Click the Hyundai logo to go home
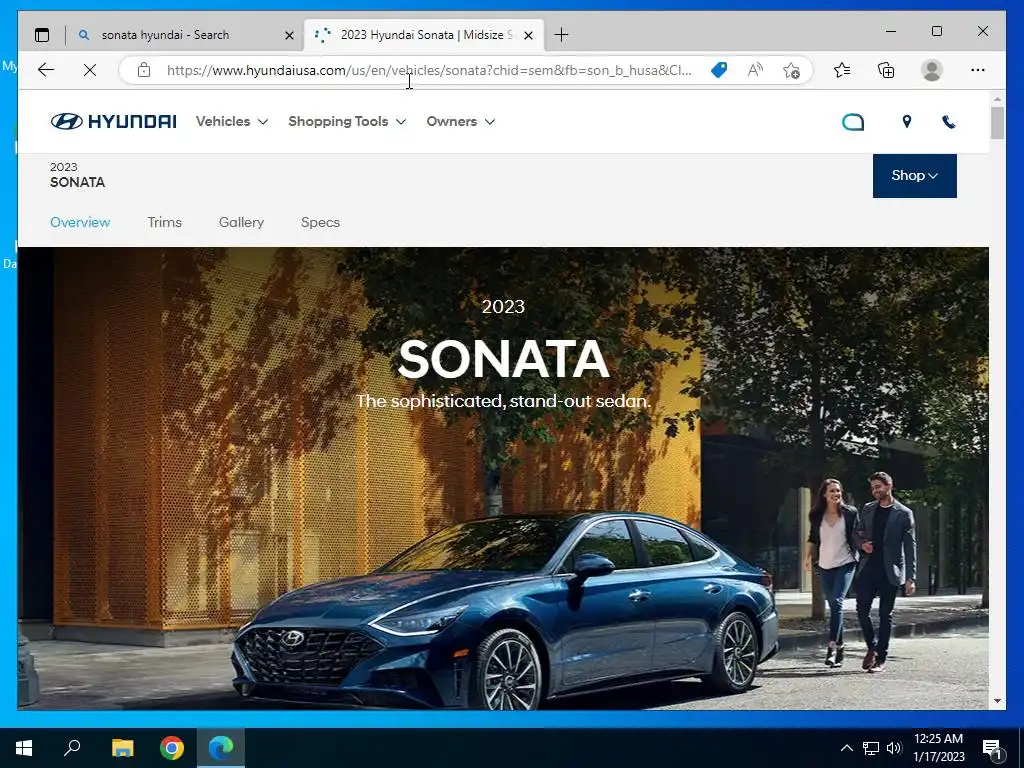The image size is (1024, 768). coord(114,121)
